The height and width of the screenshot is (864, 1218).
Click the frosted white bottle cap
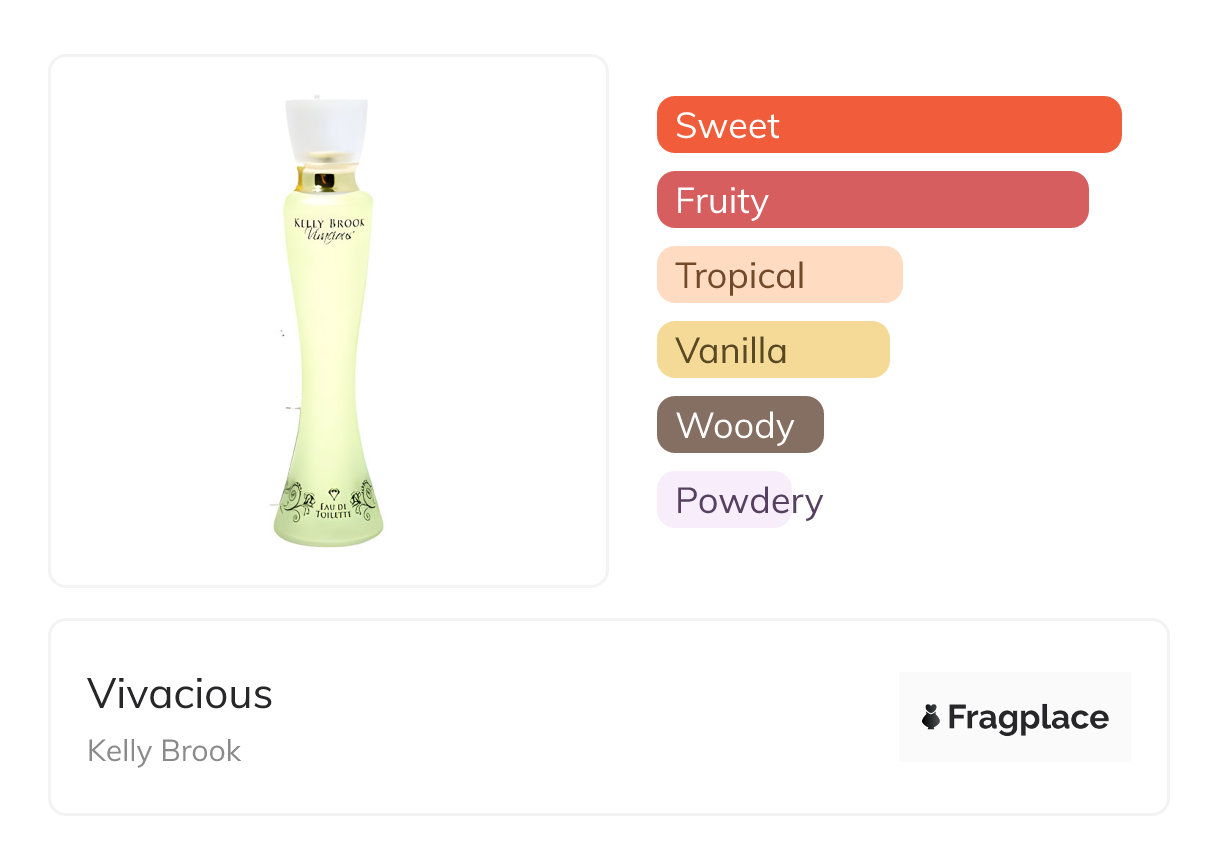tap(326, 130)
